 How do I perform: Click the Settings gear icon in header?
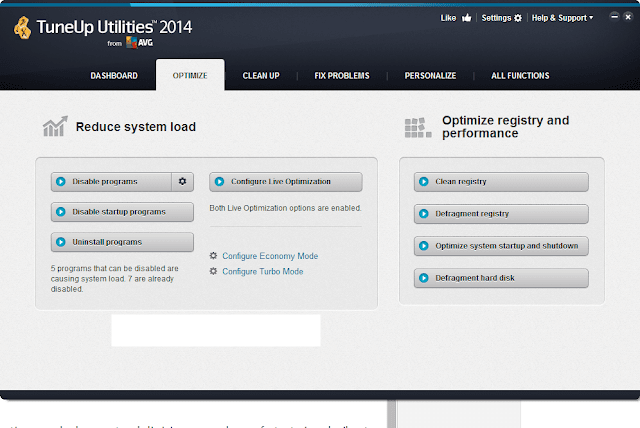518,18
